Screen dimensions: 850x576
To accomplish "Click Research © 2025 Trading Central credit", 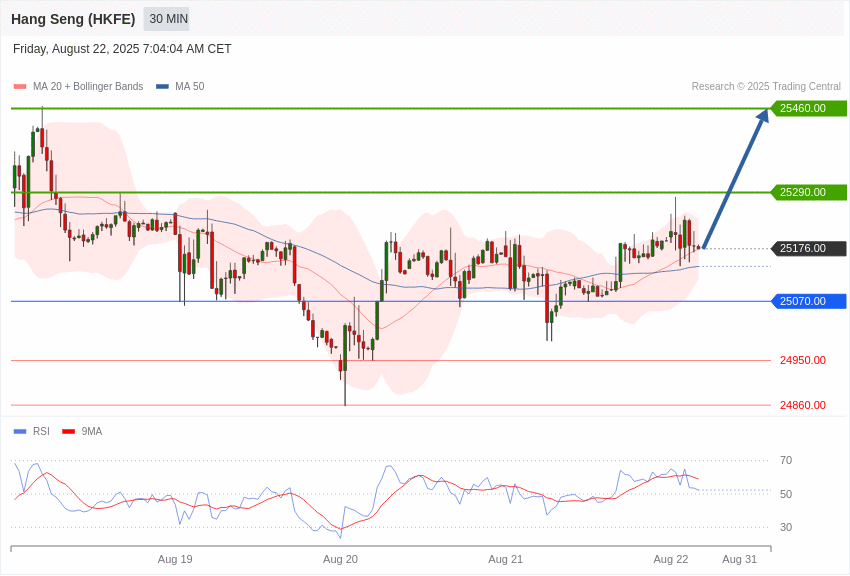I will tap(766, 87).
